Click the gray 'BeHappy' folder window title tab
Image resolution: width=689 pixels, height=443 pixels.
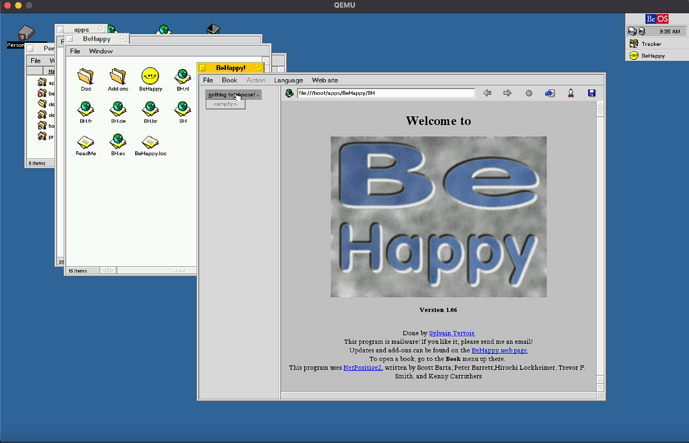(x=96, y=39)
